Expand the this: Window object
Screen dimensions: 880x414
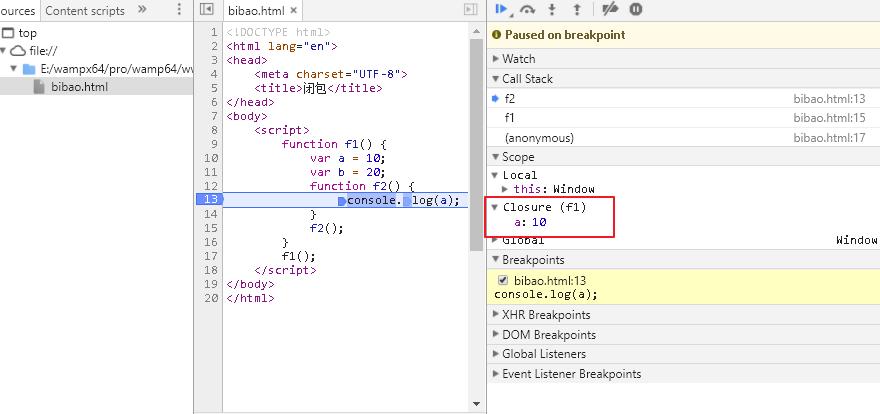pos(505,189)
